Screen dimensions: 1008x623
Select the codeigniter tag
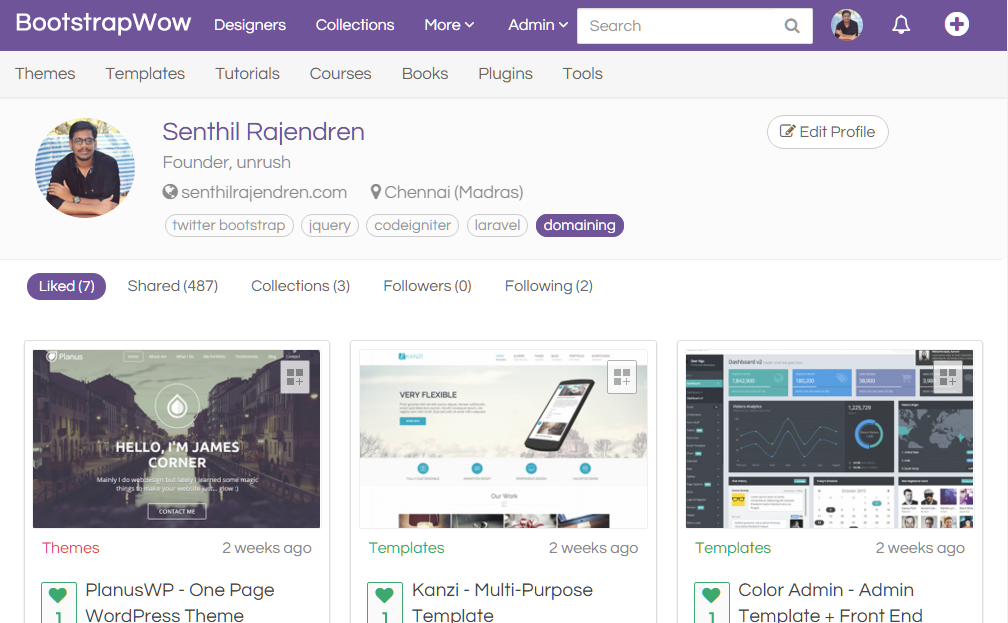tap(412, 226)
